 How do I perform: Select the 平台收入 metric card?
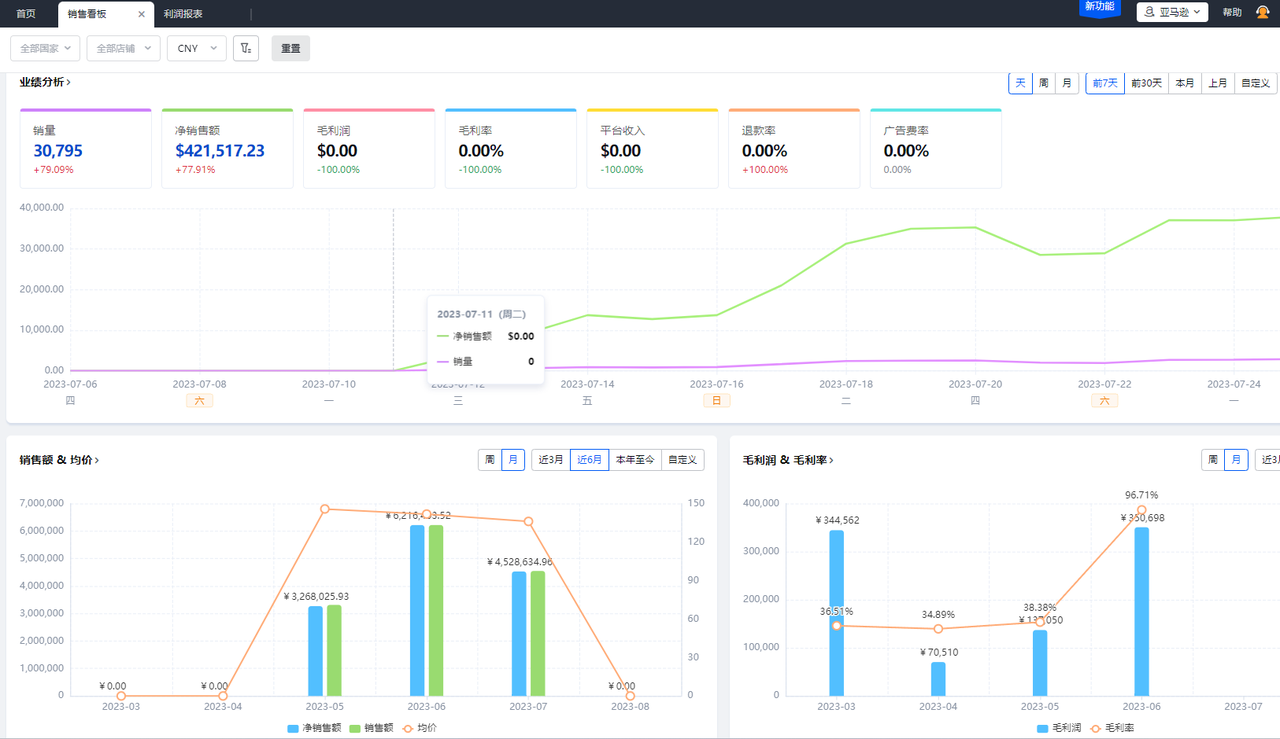(x=652, y=149)
